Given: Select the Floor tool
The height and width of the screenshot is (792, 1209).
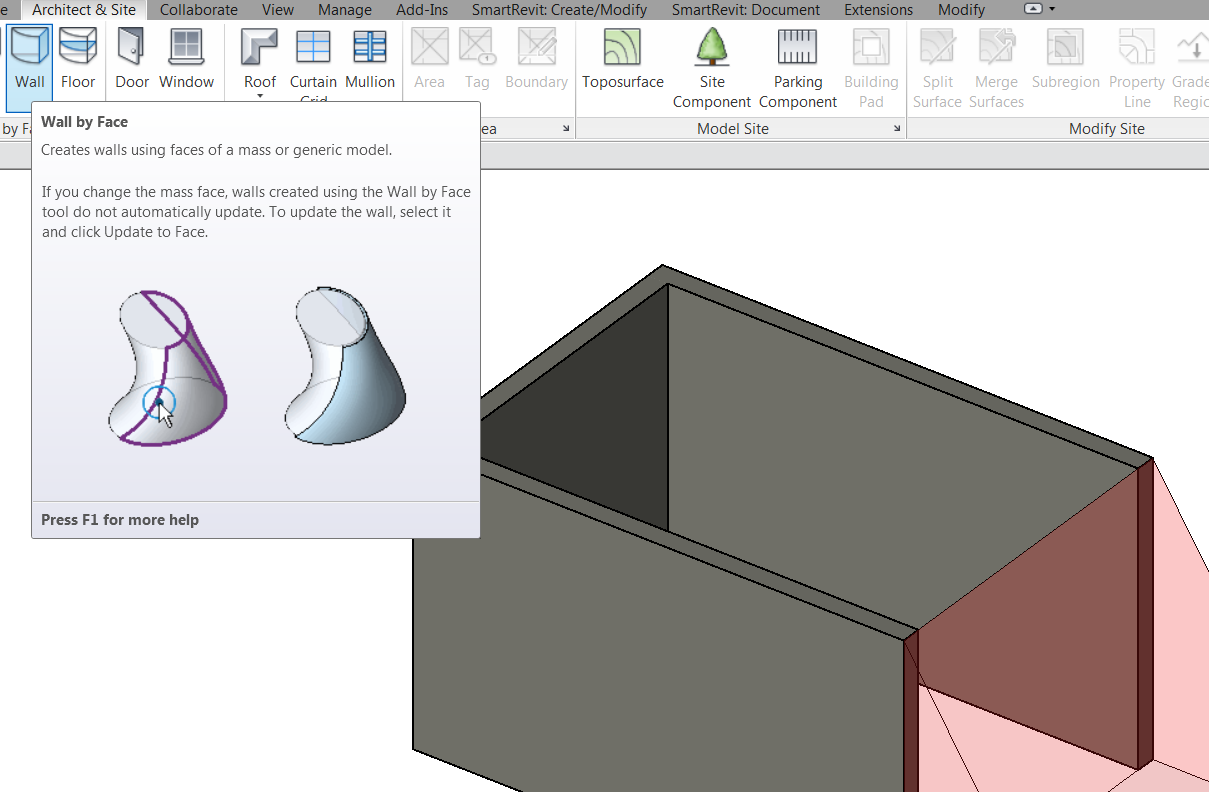Looking at the screenshot, I should 78,55.
